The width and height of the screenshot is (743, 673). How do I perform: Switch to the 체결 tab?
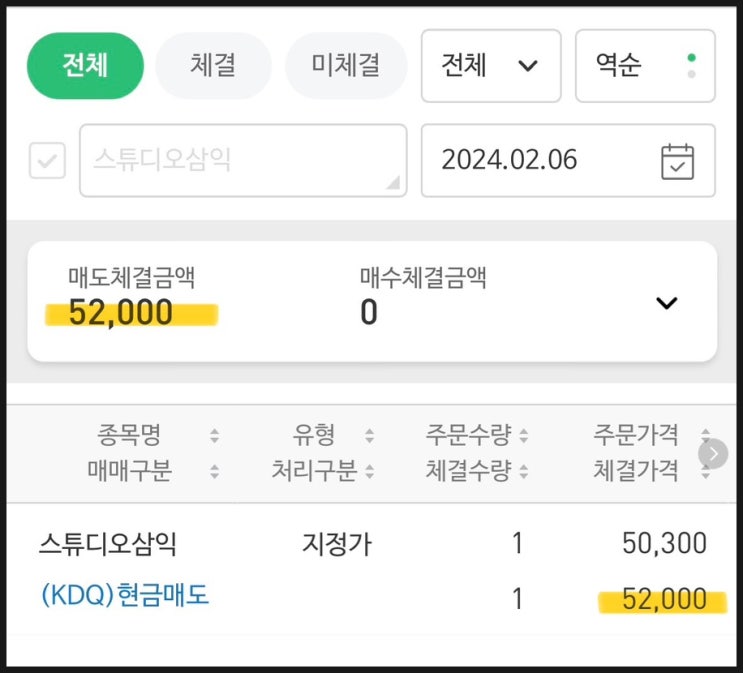pyautogui.click(x=213, y=66)
